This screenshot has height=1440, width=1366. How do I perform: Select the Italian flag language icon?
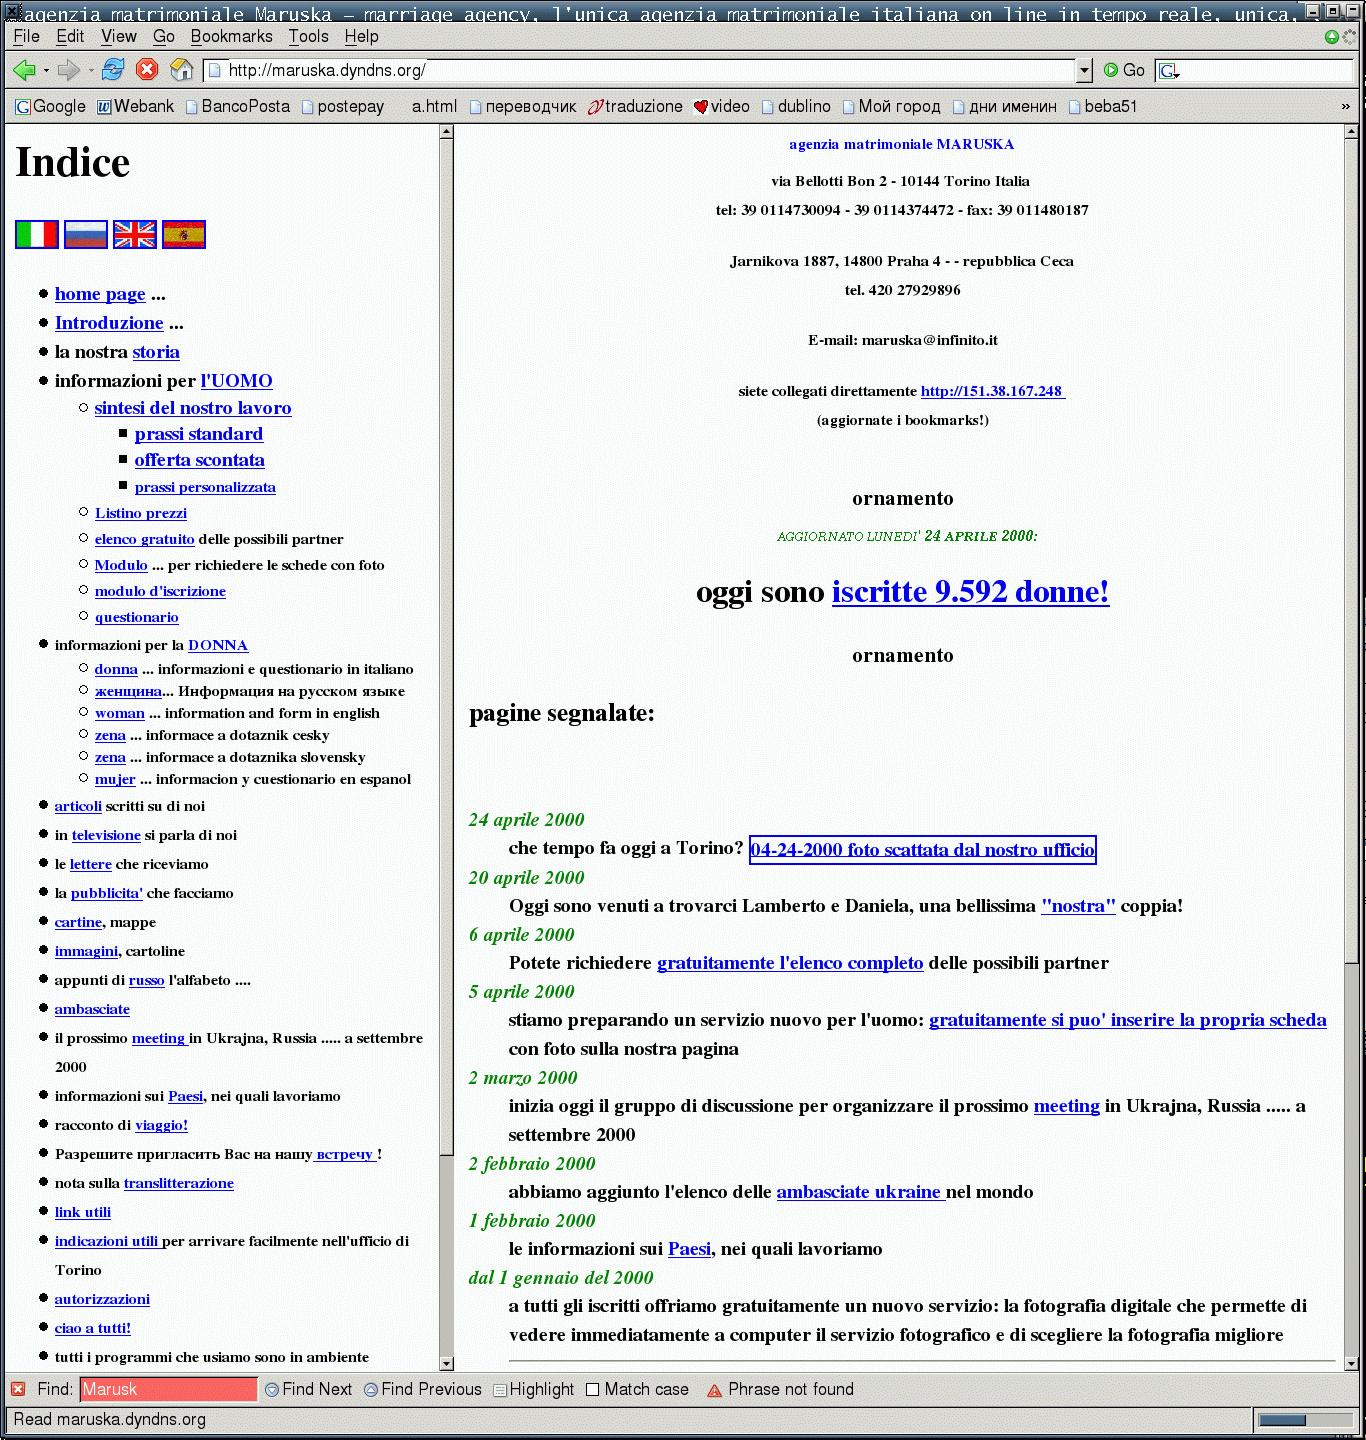point(37,234)
